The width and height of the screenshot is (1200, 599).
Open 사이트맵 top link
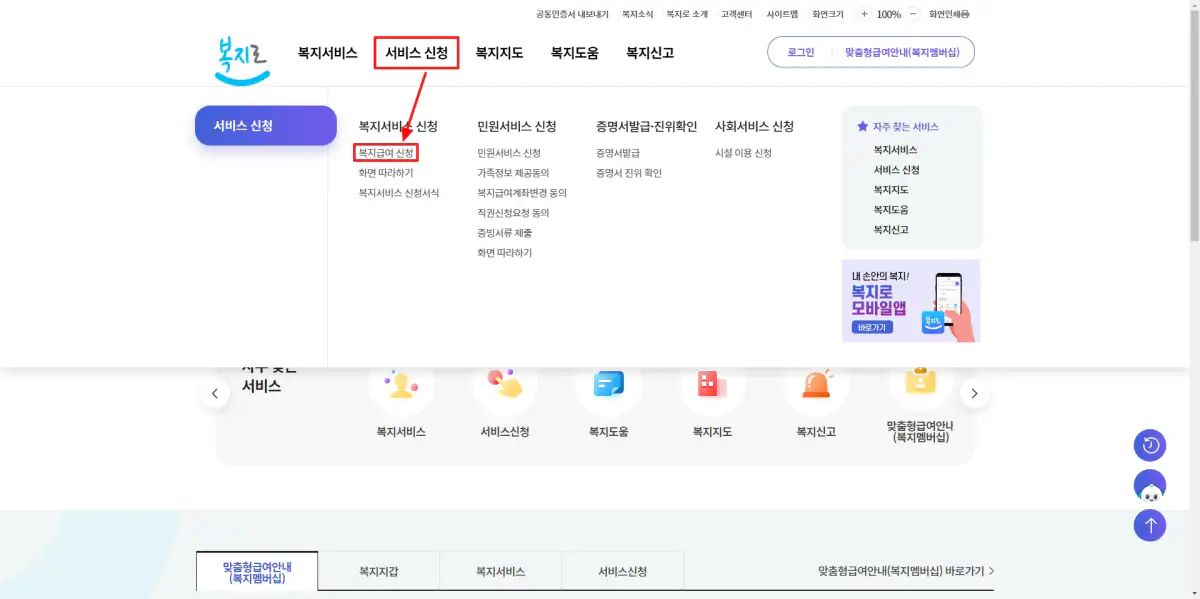[x=783, y=14]
